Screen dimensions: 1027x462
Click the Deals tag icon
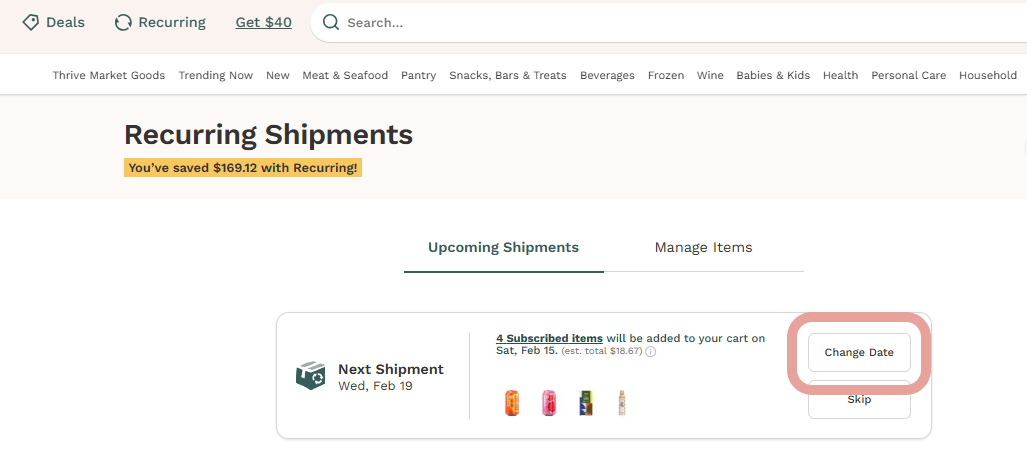[31, 22]
